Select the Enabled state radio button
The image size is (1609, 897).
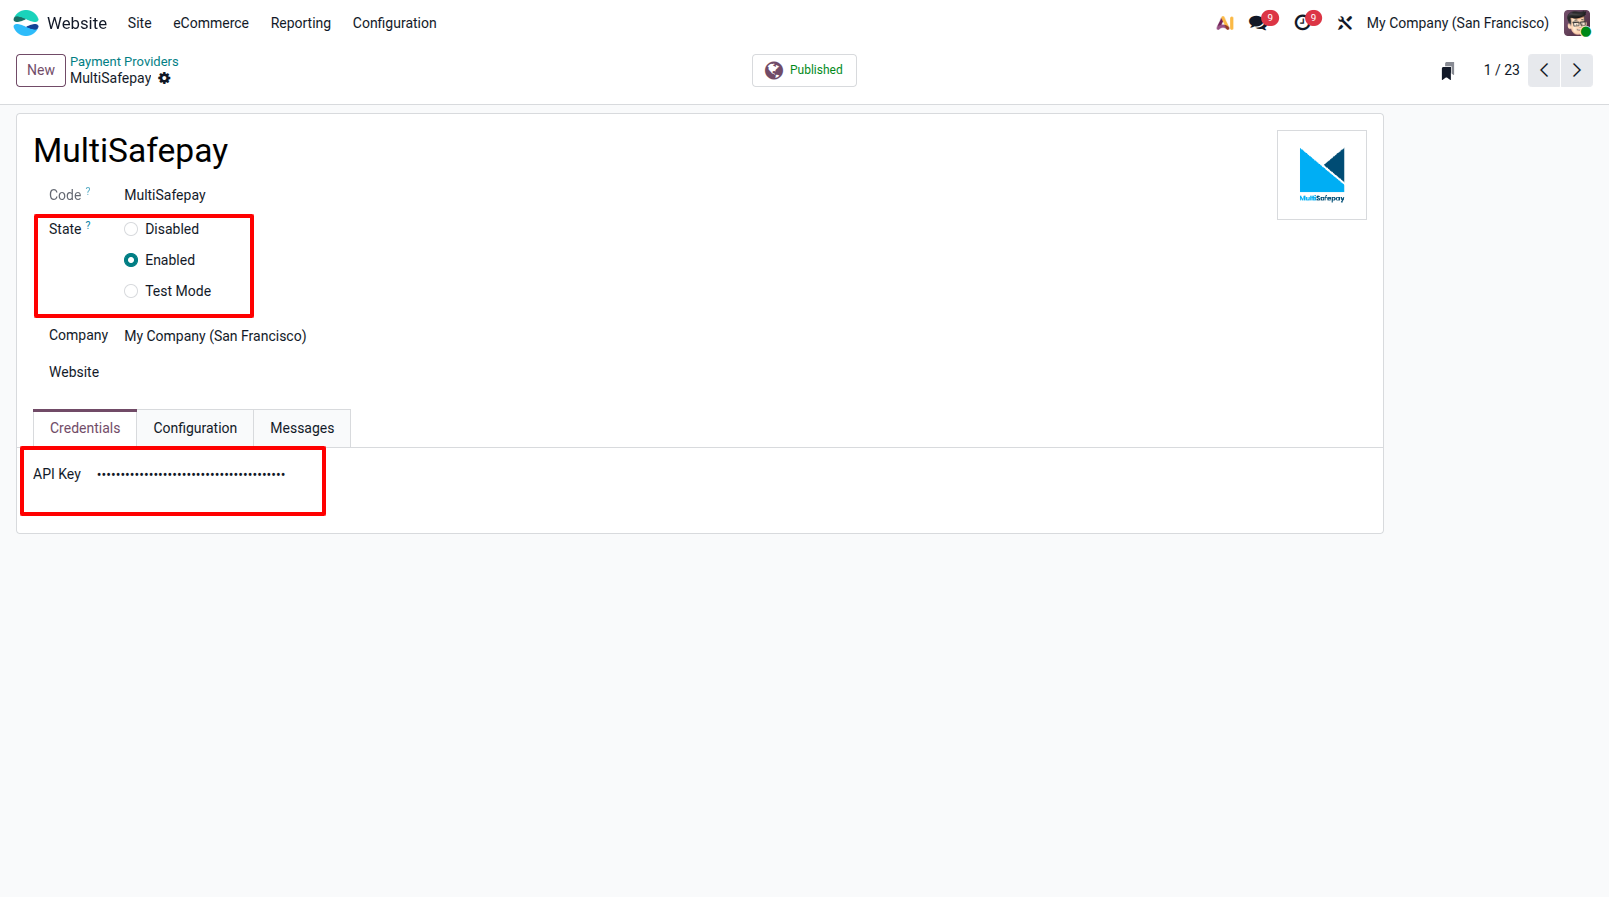(131, 260)
